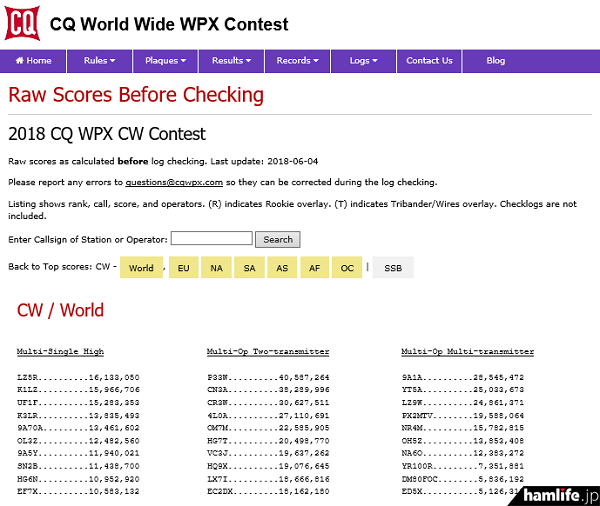The height and width of the screenshot is (506, 600).
Task: Open the Plaques dropdown menu
Action: (x=166, y=61)
